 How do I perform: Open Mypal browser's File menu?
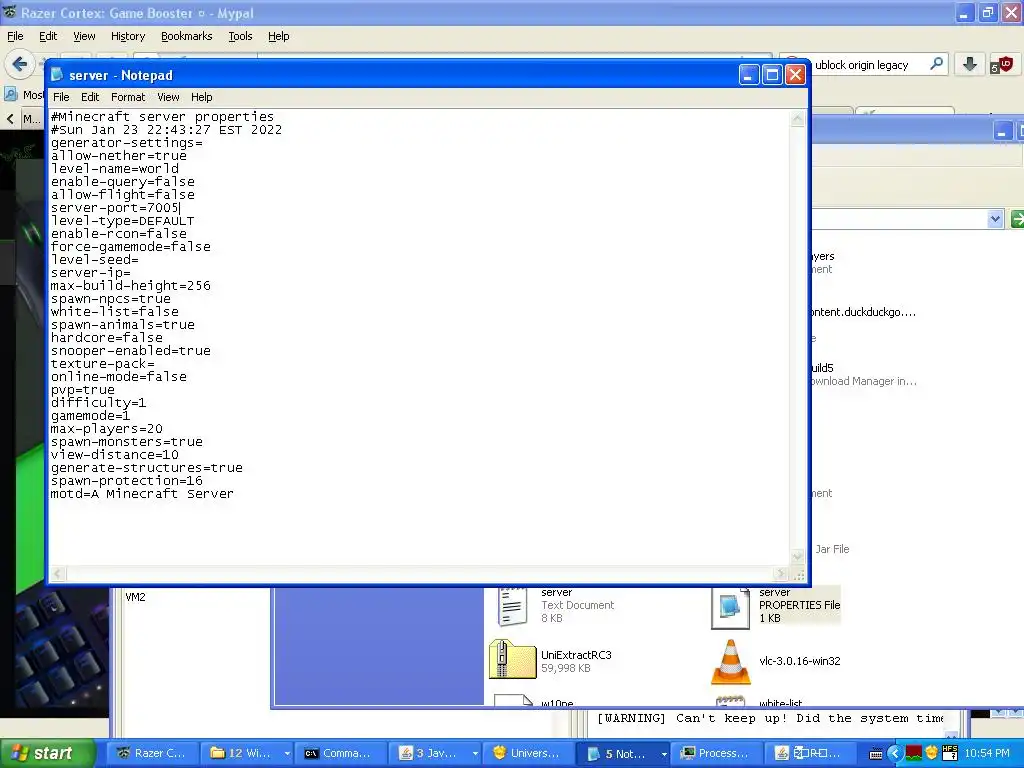pyautogui.click(x=15, y=36)
